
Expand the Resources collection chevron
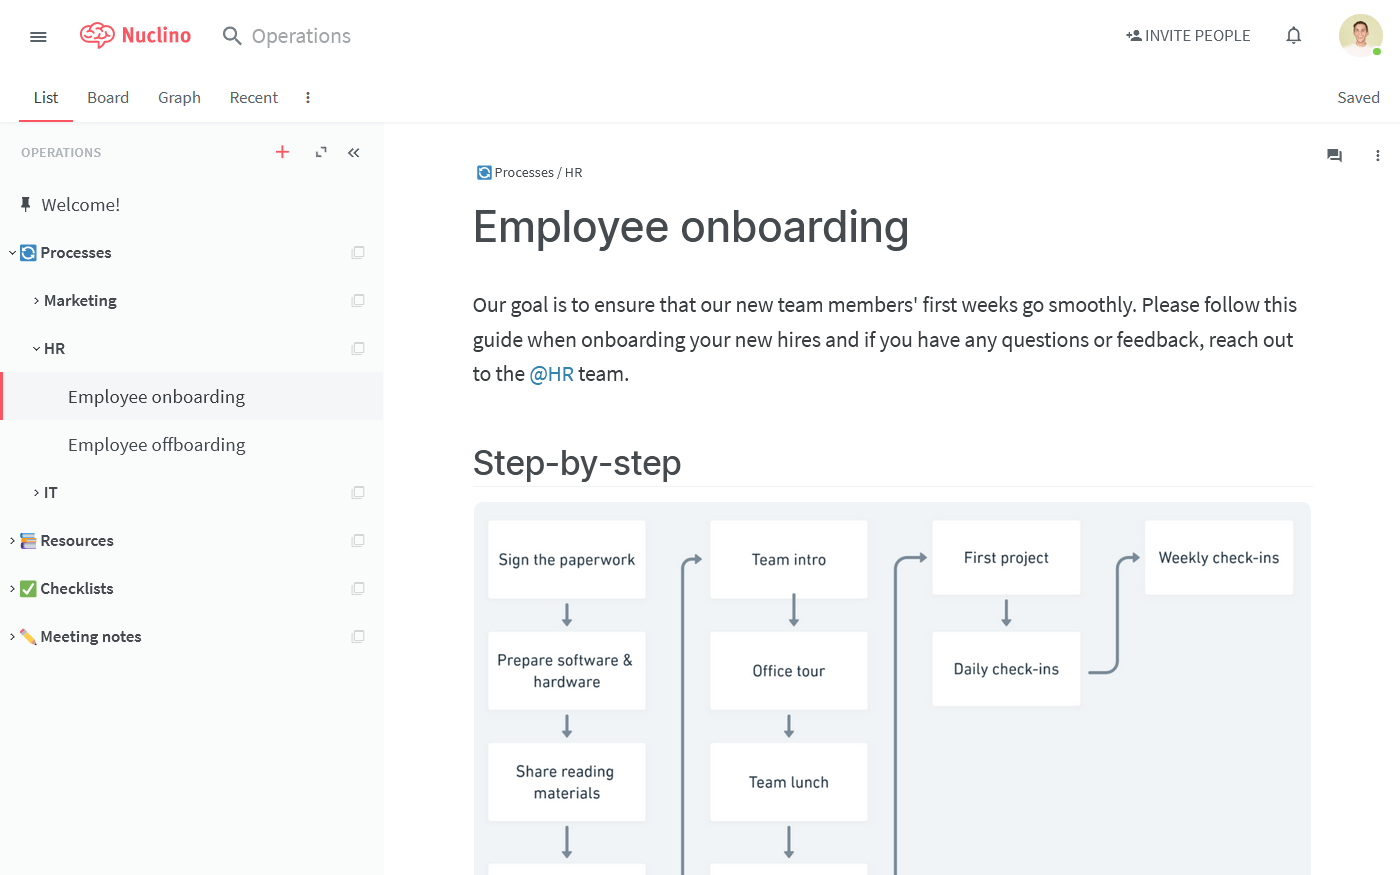pos(12,541)
